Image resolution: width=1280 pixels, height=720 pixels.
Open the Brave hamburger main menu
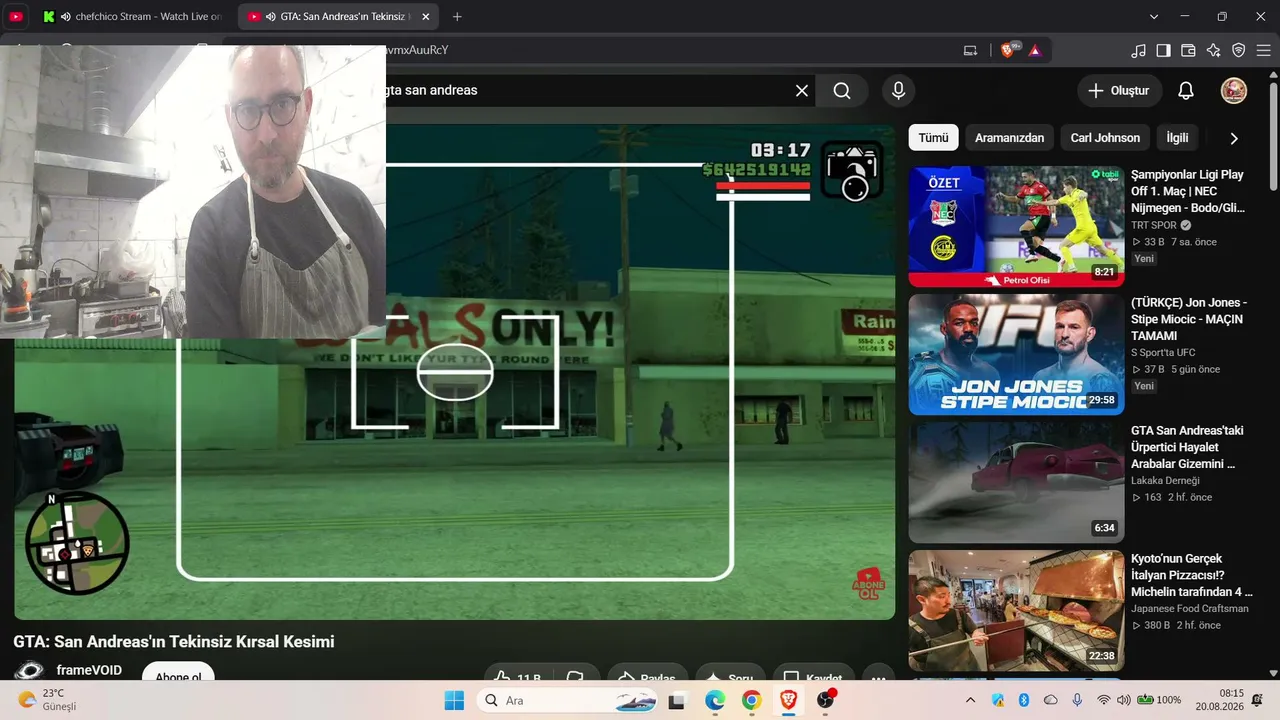tap(1263, 50)
